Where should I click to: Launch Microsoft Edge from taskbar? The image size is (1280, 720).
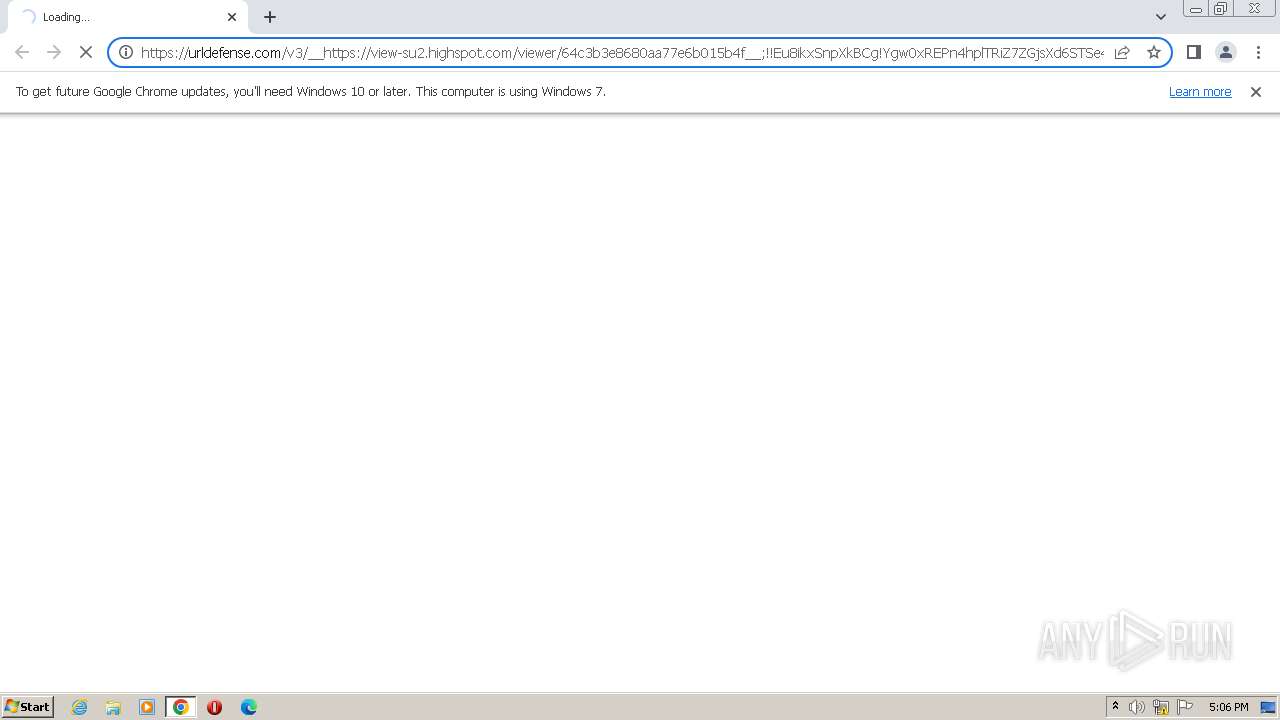(249, 707)
